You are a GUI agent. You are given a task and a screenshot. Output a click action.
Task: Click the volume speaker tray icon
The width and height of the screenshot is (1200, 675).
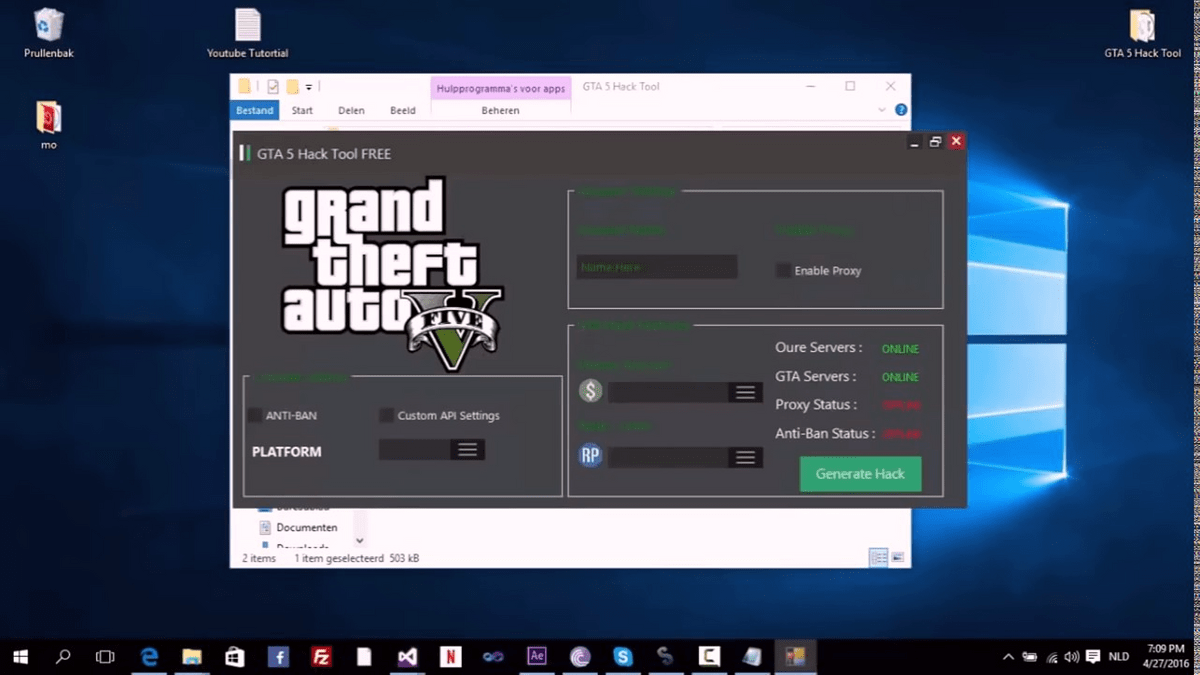click(1072, 657)
